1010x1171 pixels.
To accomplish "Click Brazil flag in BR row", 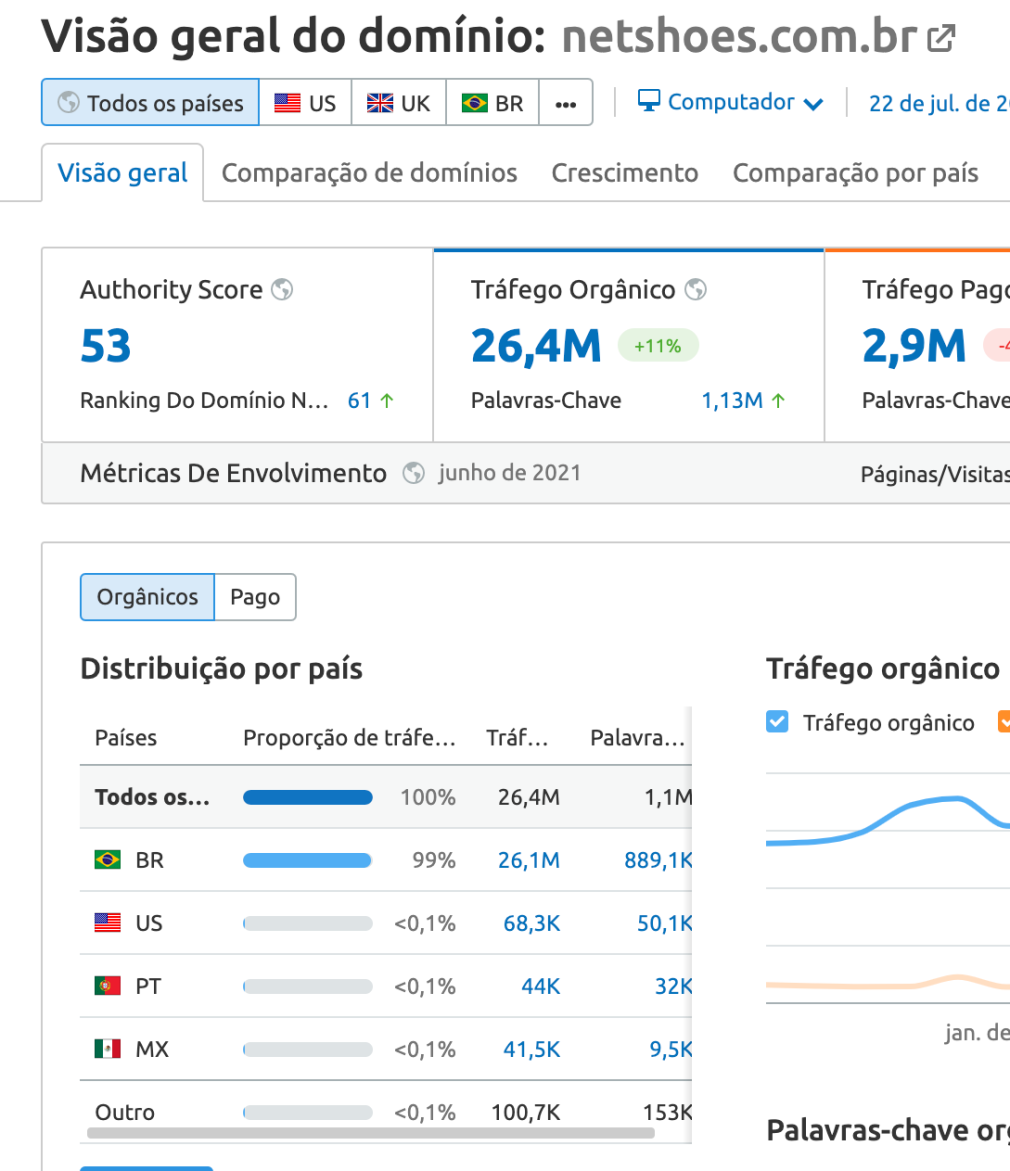I will 108,860.
